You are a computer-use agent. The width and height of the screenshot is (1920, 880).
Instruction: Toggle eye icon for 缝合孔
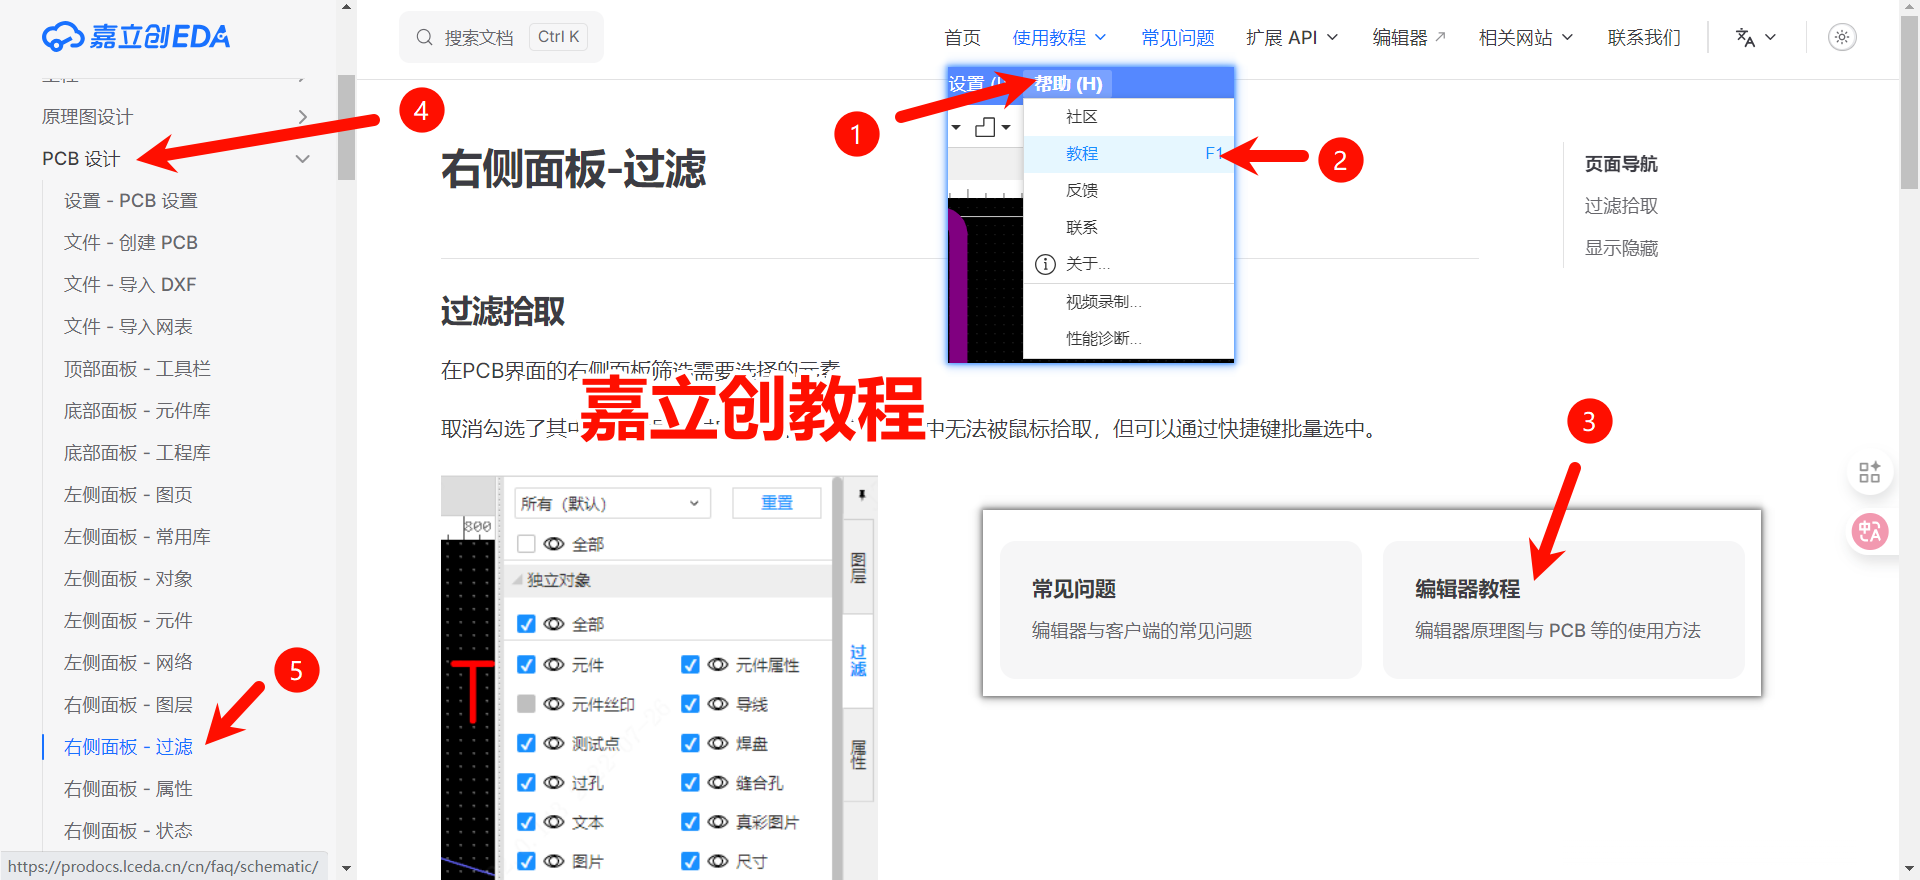click(x=718, y=783)
